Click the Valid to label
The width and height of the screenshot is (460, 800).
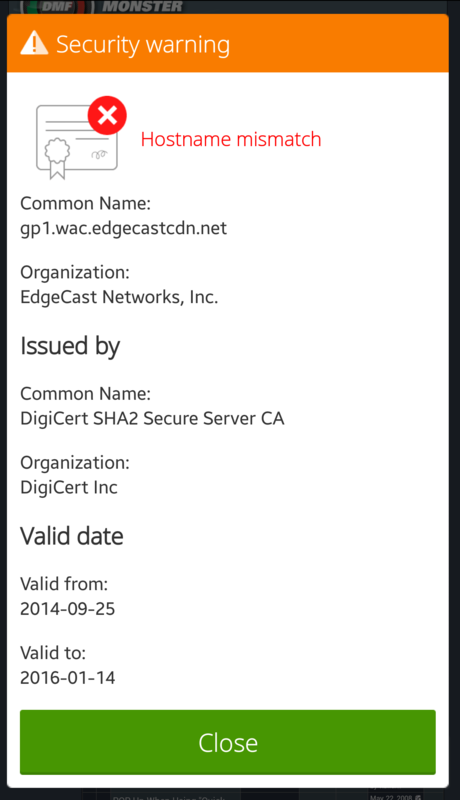pos(53,653)
